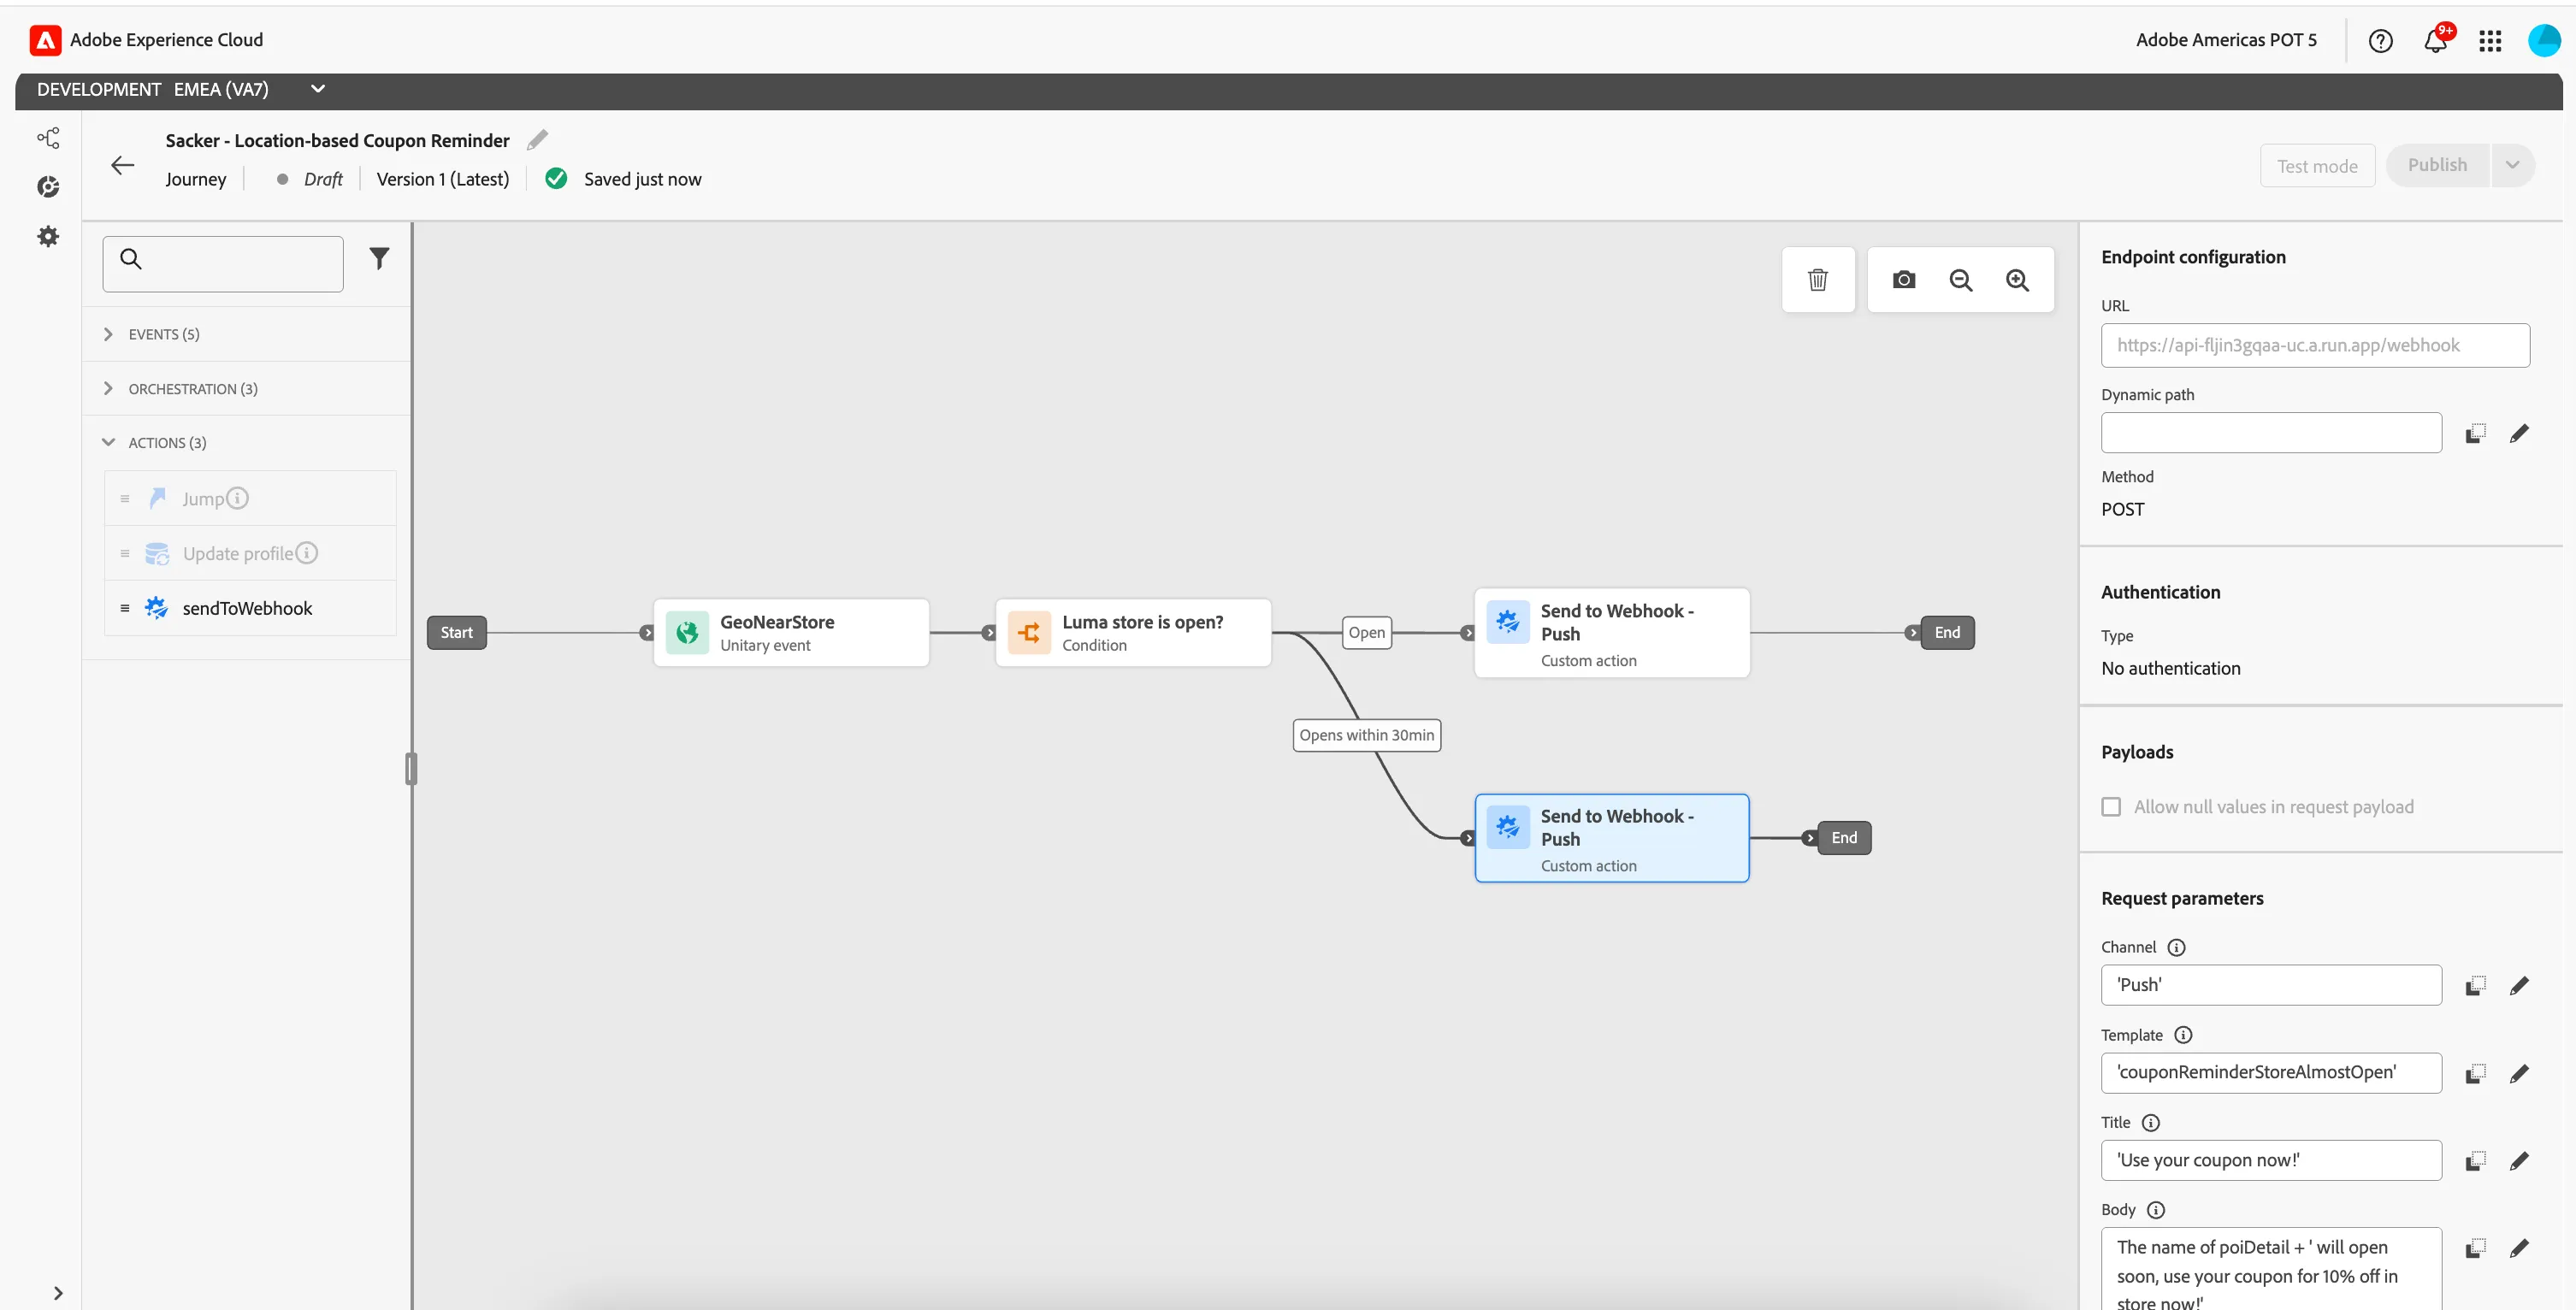Screen dimensions: 2576x1310
Task: Click the Adobe Experience Cloud logo
Action: [45, 40]
